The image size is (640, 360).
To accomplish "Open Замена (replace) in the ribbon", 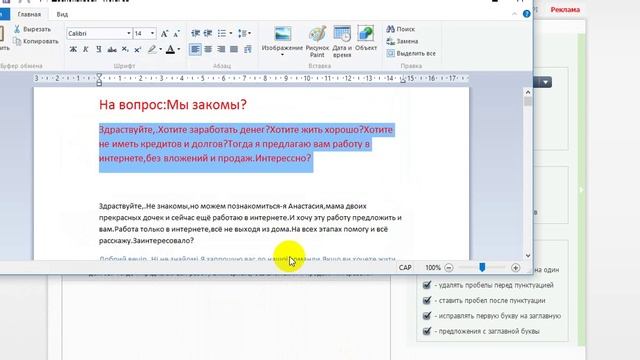I will (x=402, y=41).
